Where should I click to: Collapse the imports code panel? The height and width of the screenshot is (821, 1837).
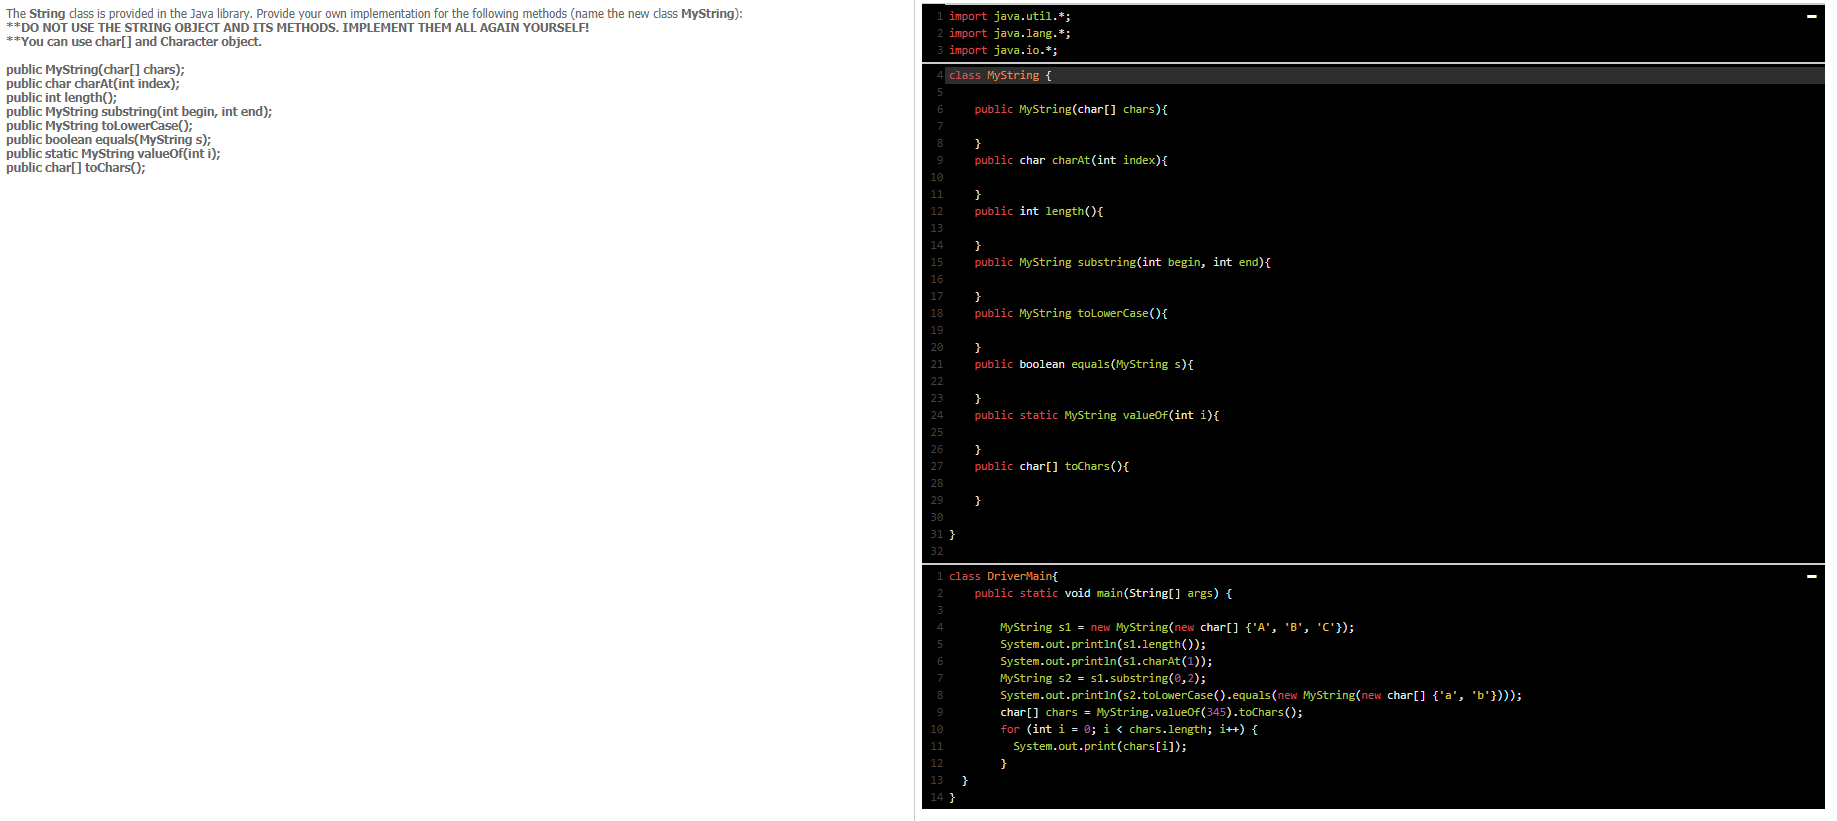click(x=1811, y=16)
